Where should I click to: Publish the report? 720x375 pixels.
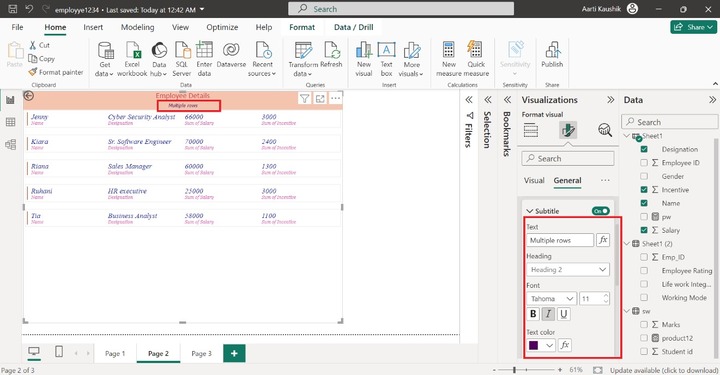tap(552, 55)
